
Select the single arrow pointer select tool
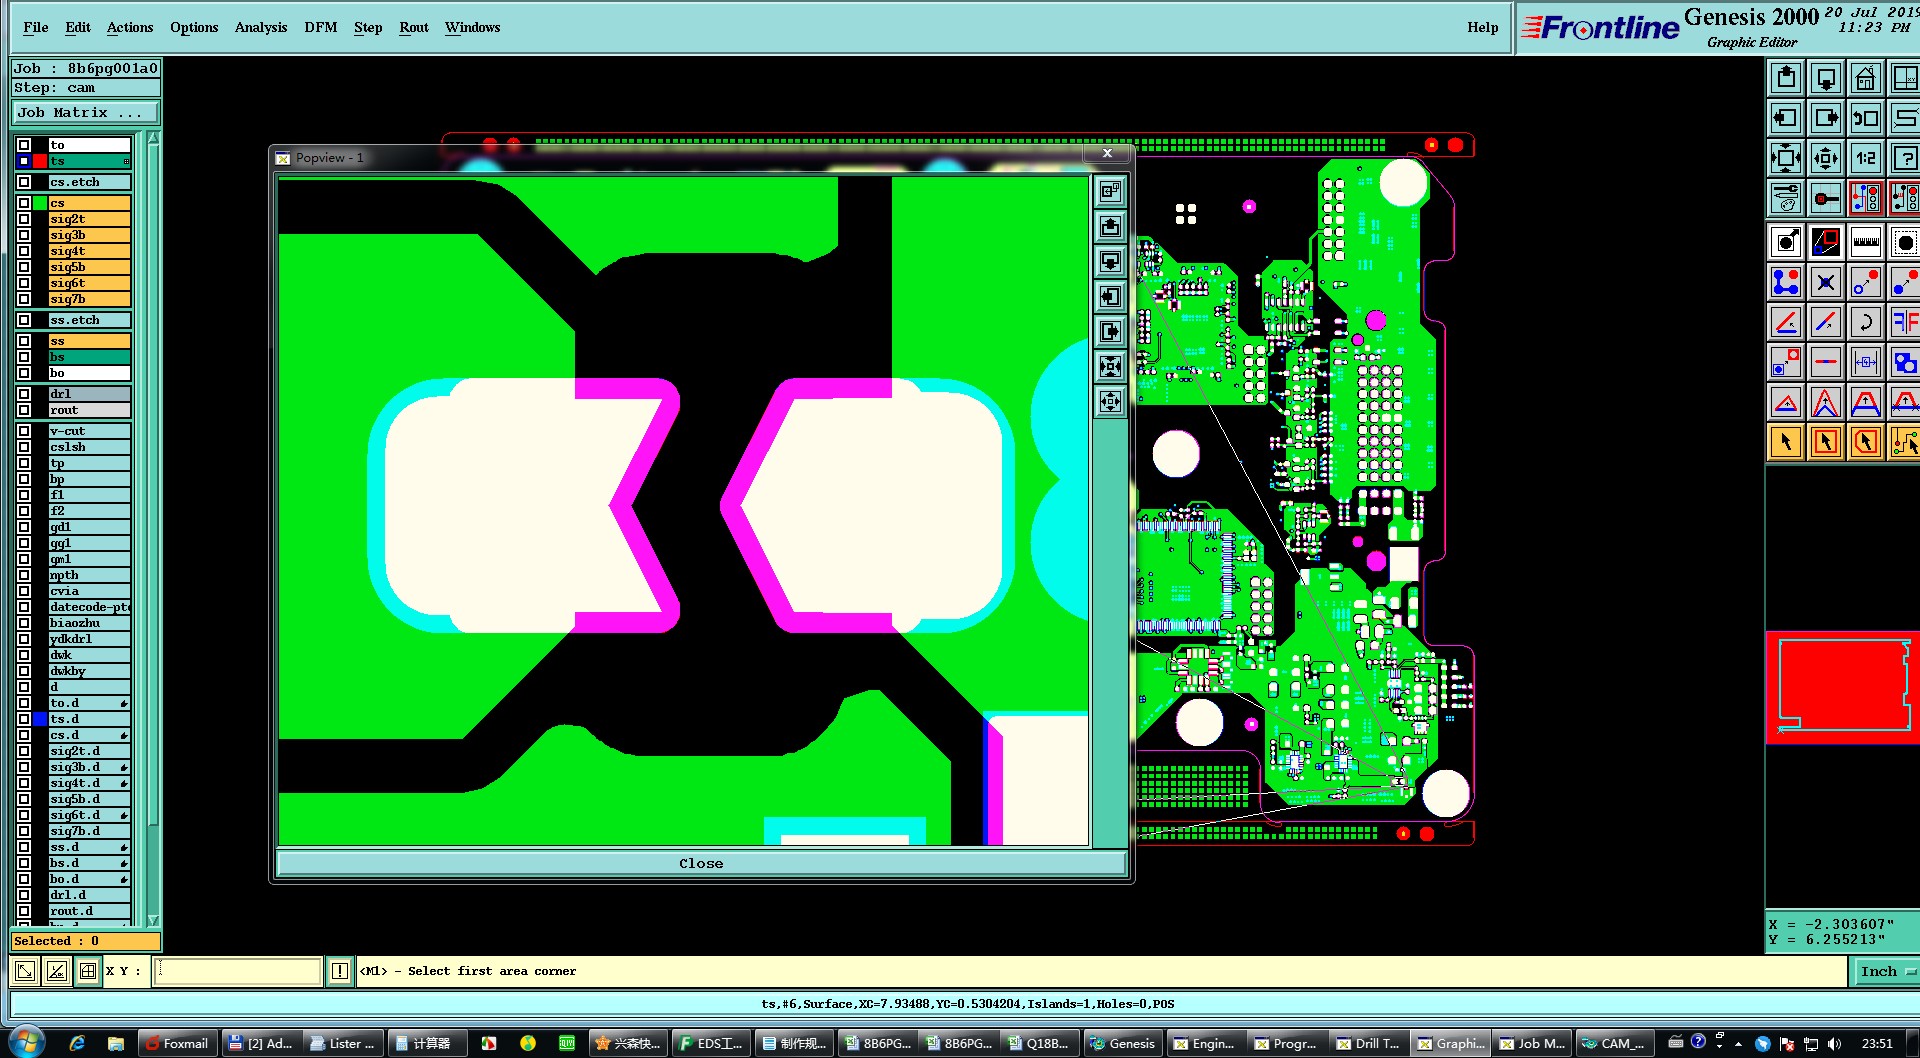coord(1786,442)
